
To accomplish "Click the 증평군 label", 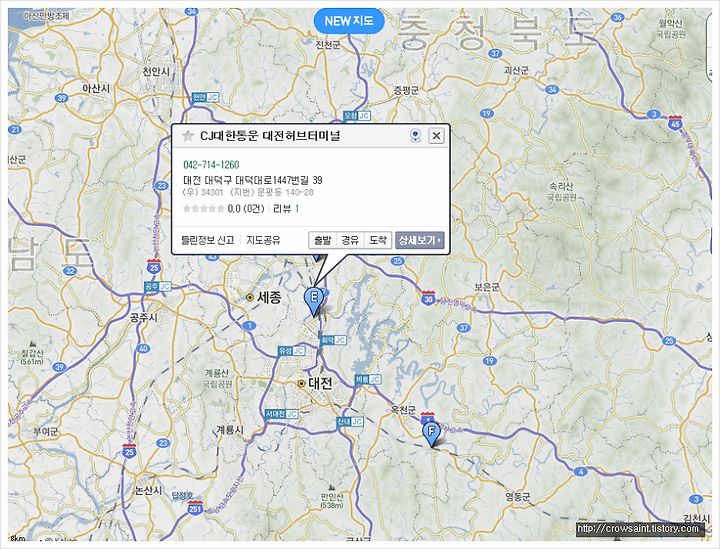I will click(406, 90).
